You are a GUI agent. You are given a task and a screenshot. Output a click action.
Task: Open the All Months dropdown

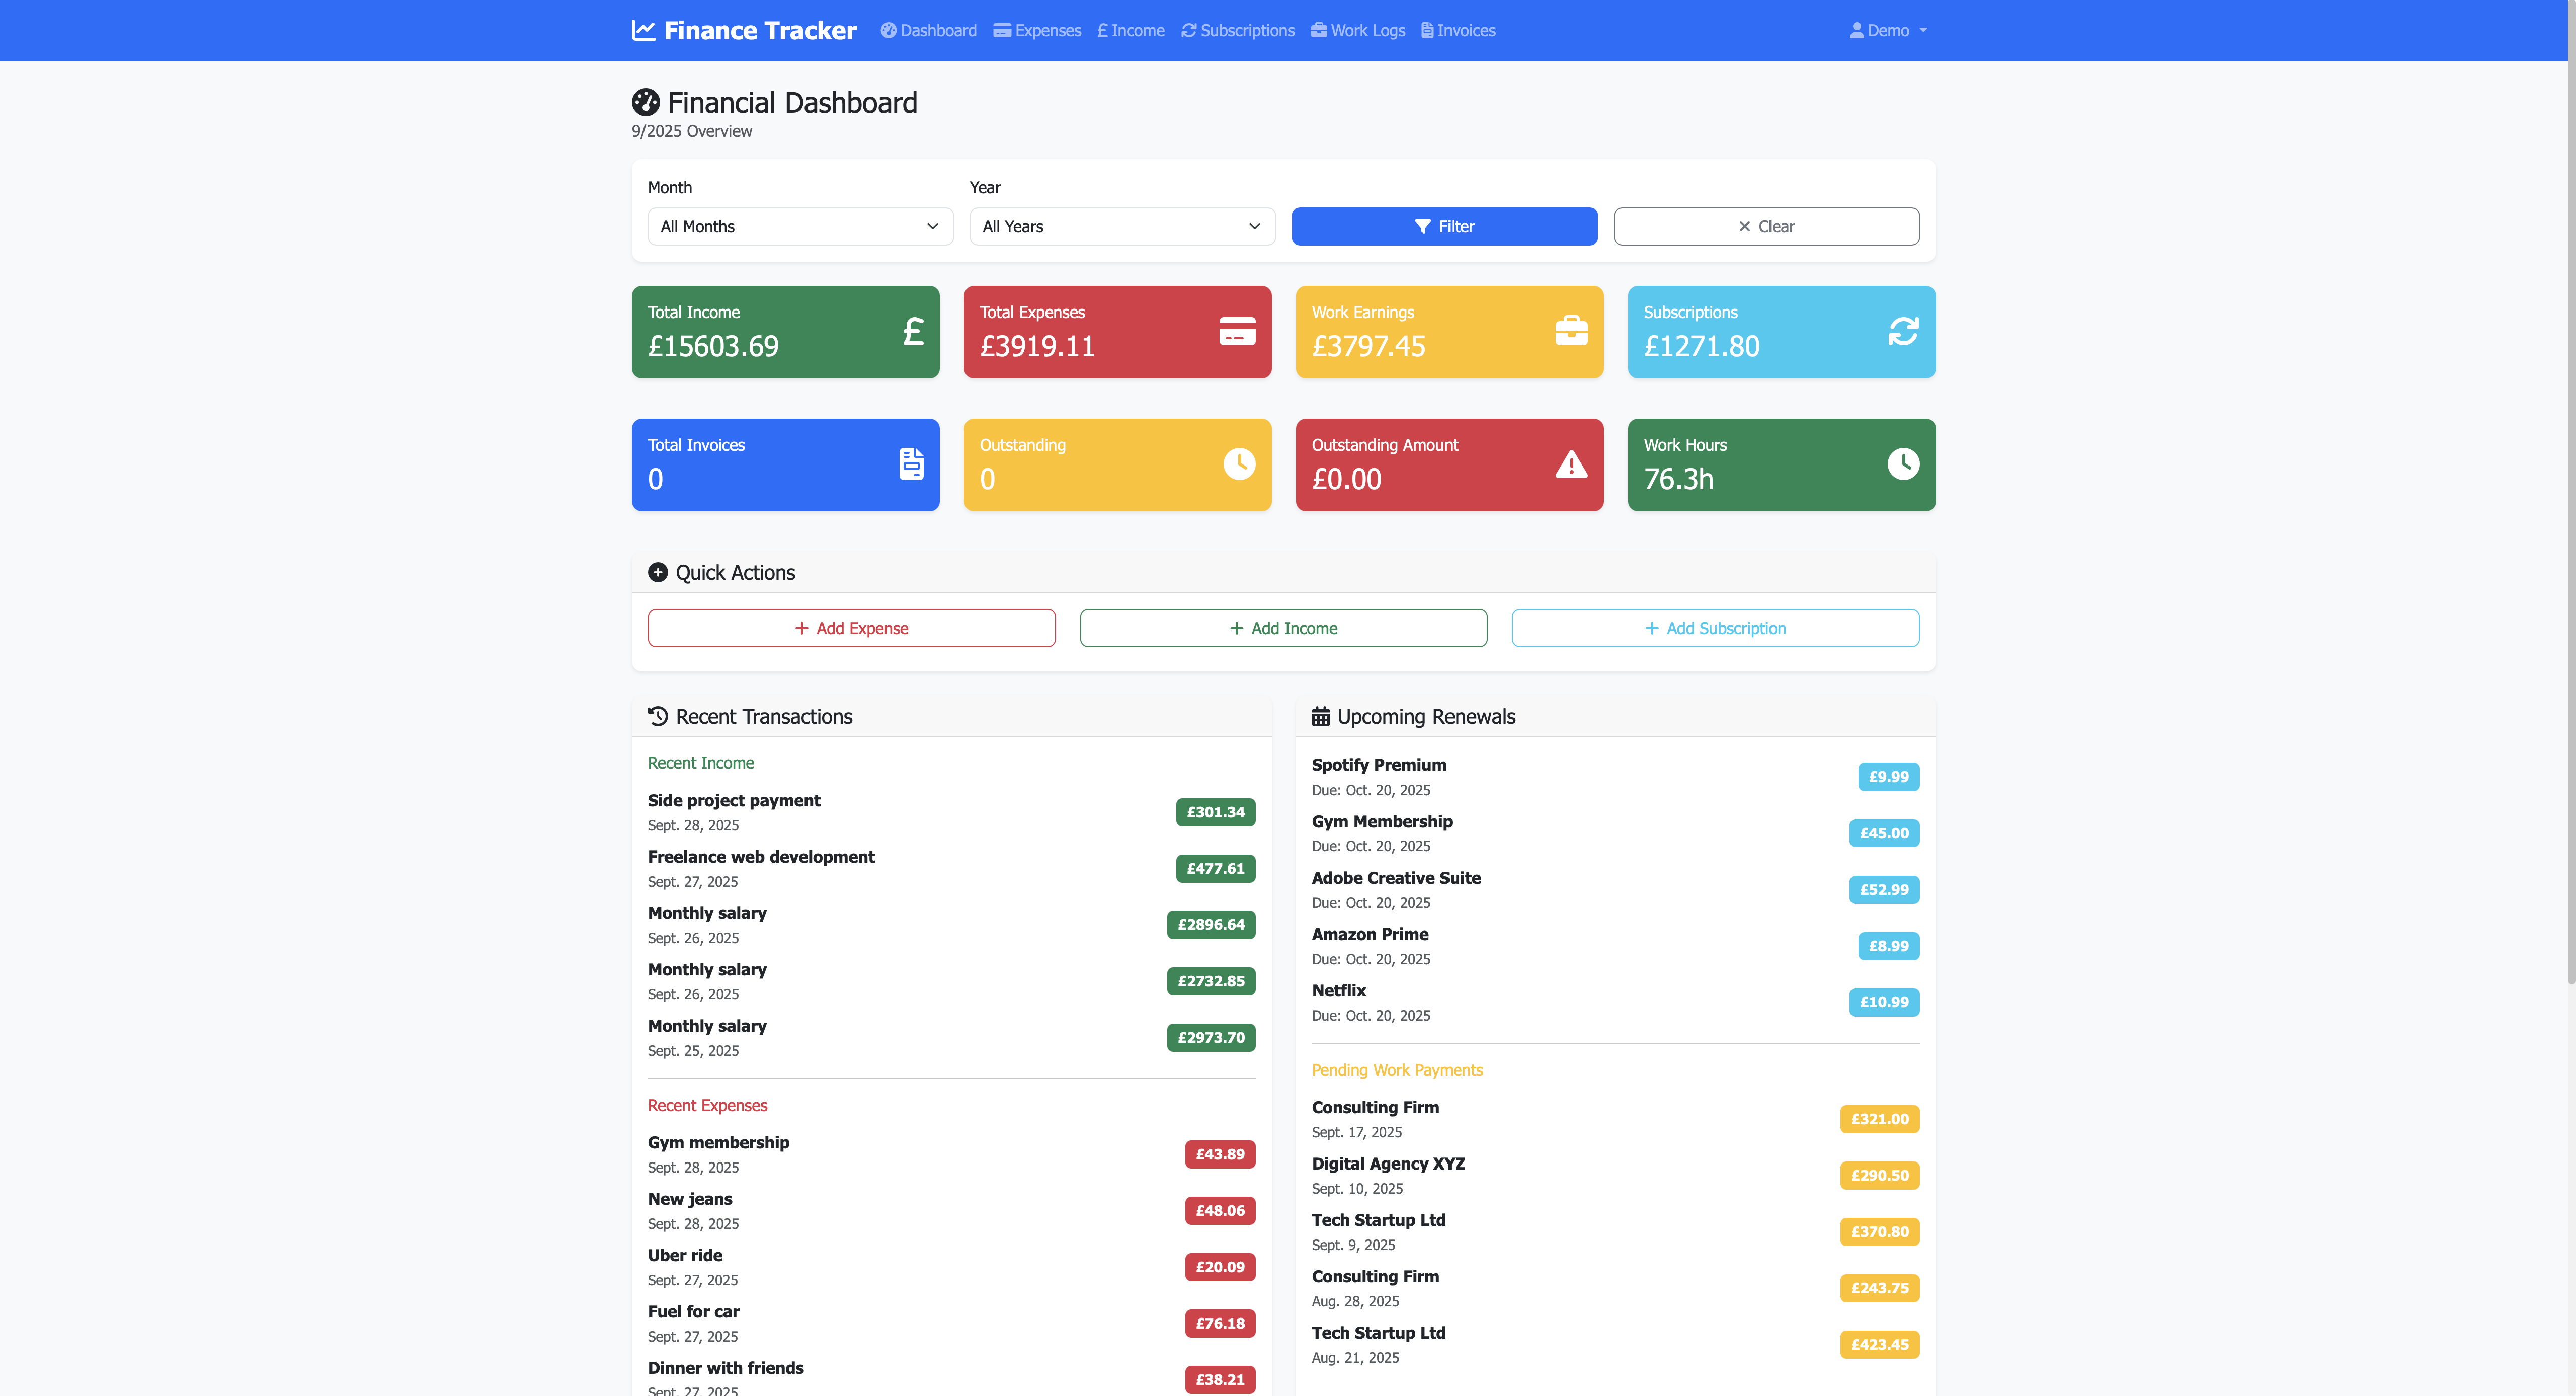click(x=800, y=227)
